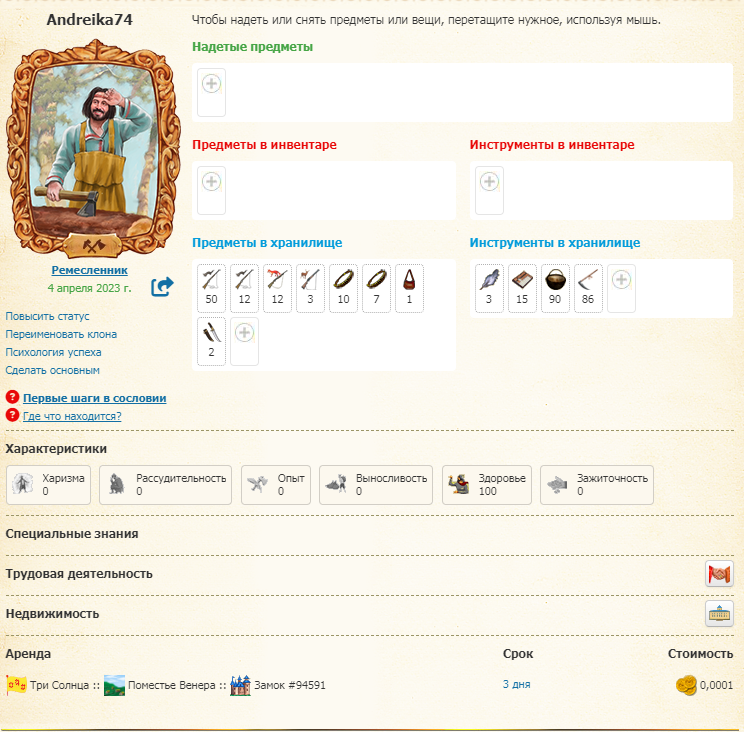Click the Замок #94591 rental text
Screen dimensions: 744x732
click(290, 685)
